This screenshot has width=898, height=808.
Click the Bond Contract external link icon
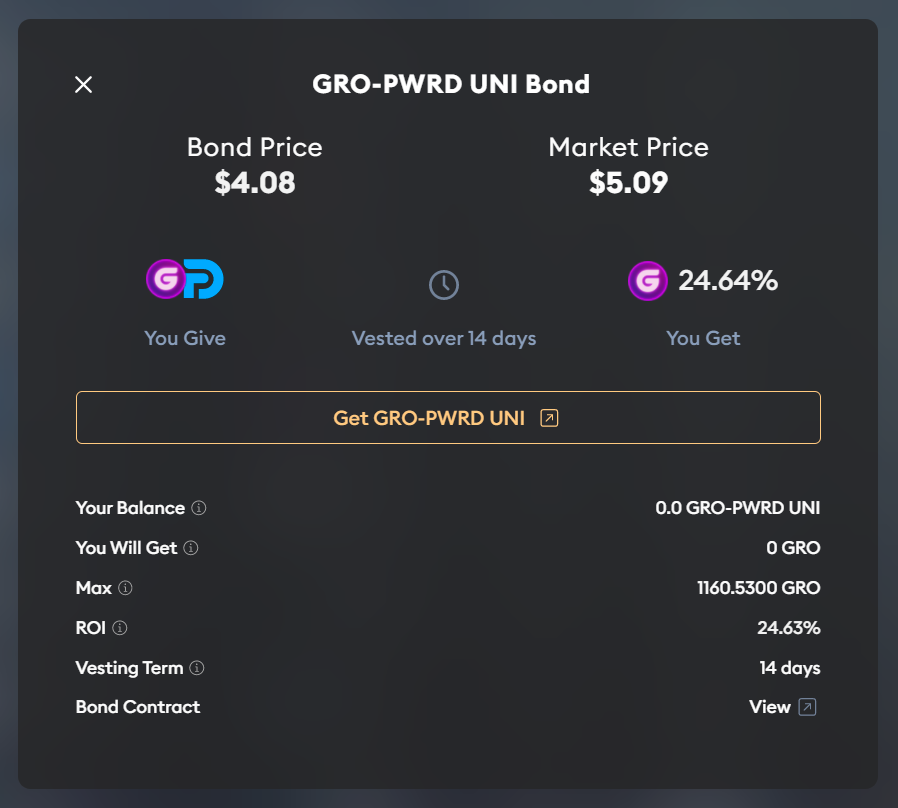(x=808, y=707)
